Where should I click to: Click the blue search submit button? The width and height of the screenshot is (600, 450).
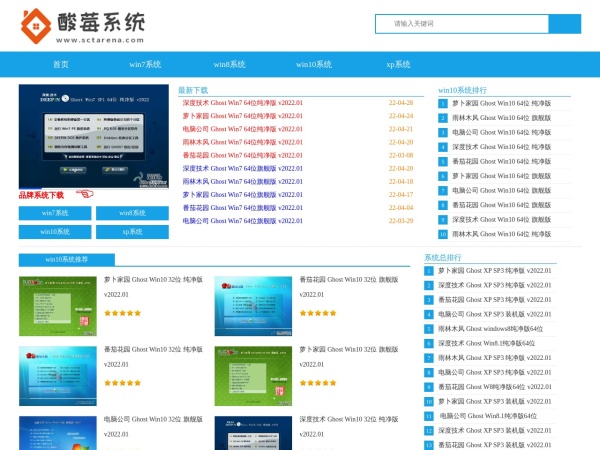[x=565, y=24]
